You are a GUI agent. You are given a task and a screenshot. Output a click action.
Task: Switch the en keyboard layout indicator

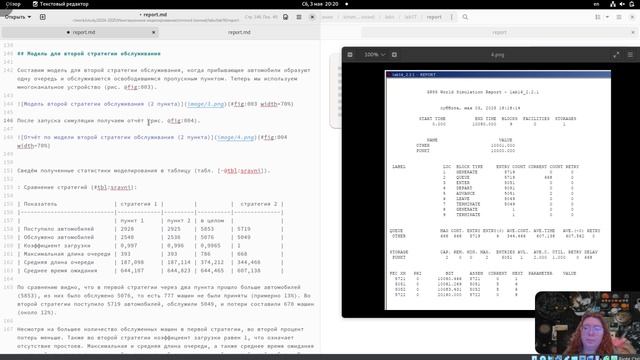[596, 4]
